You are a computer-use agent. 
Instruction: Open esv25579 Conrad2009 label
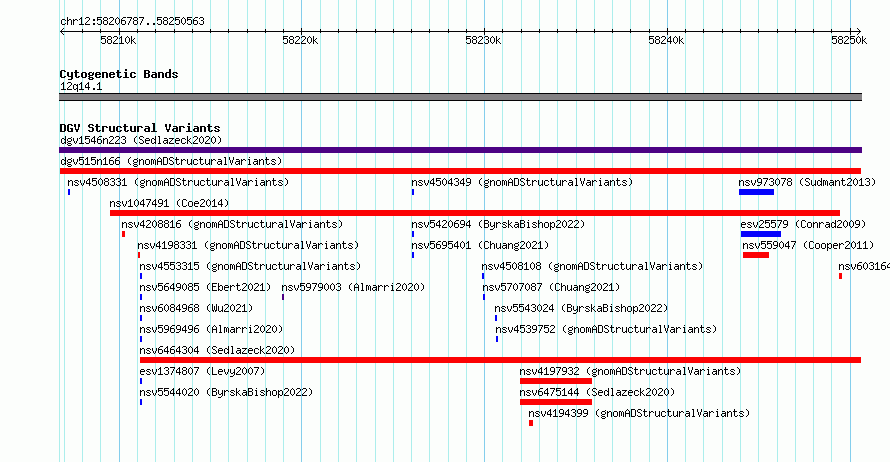[x=803, y=224]
